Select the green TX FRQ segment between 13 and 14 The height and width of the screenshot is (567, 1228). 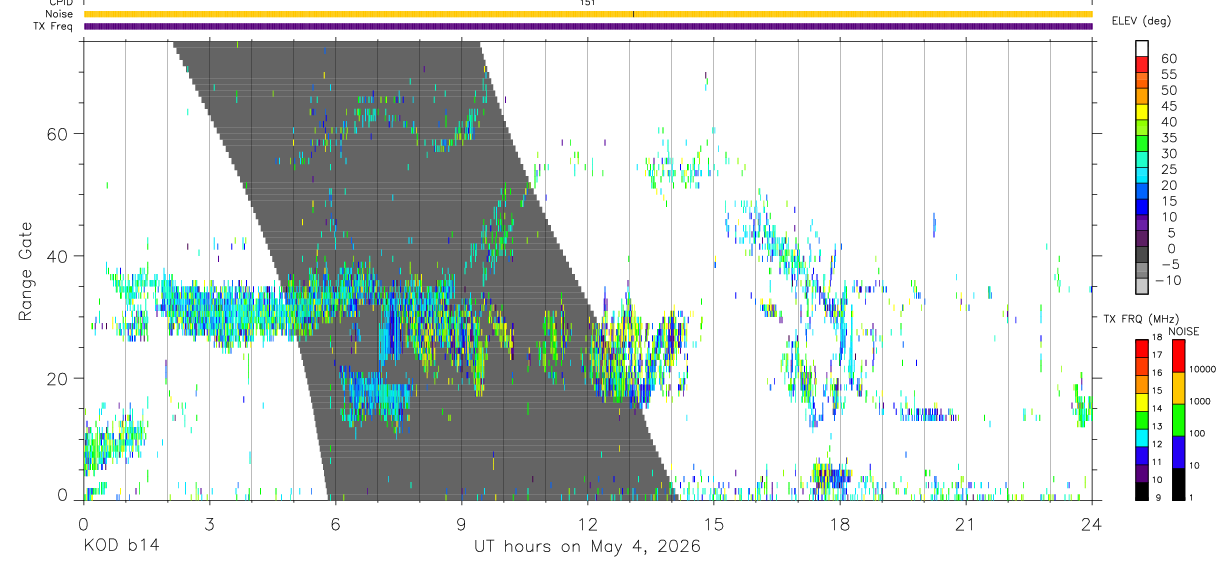point(1142,420)
